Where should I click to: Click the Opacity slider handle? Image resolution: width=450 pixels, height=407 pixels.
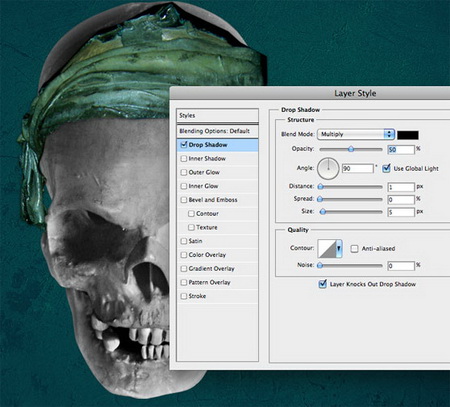(x=351, y=149)
